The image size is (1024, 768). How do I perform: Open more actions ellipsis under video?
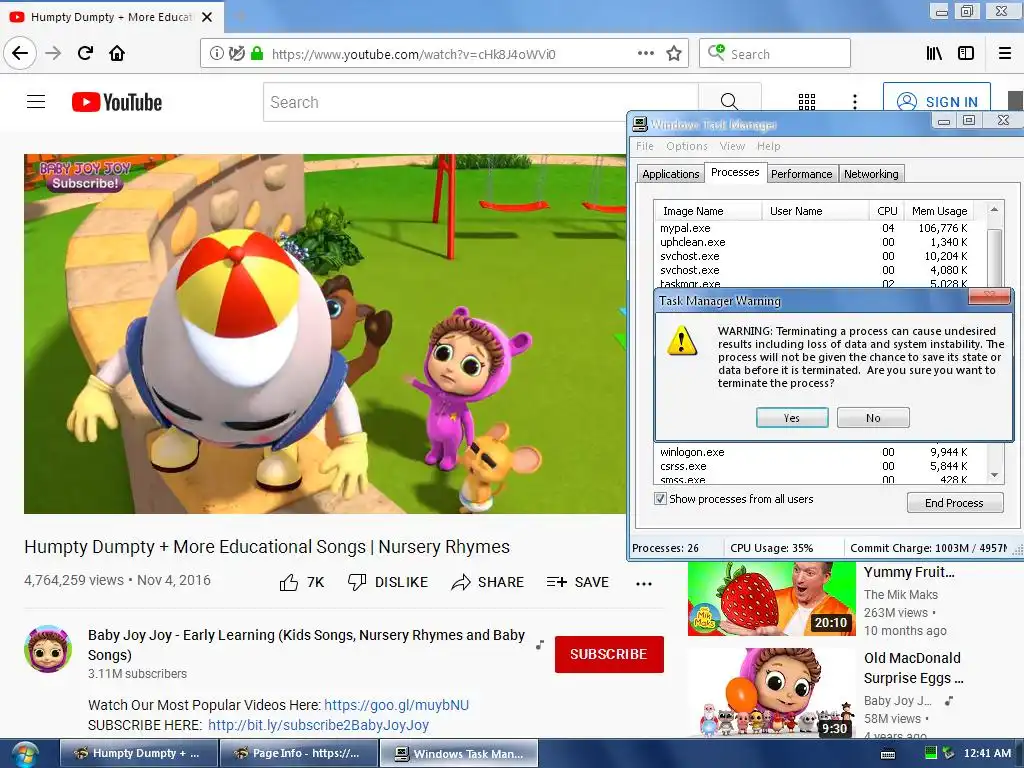644,584
